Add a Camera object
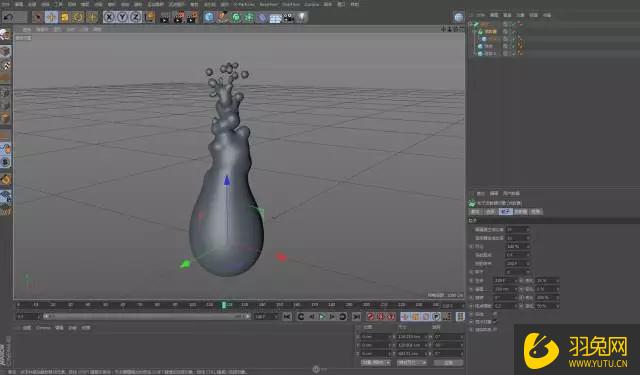 coord(289,17)
